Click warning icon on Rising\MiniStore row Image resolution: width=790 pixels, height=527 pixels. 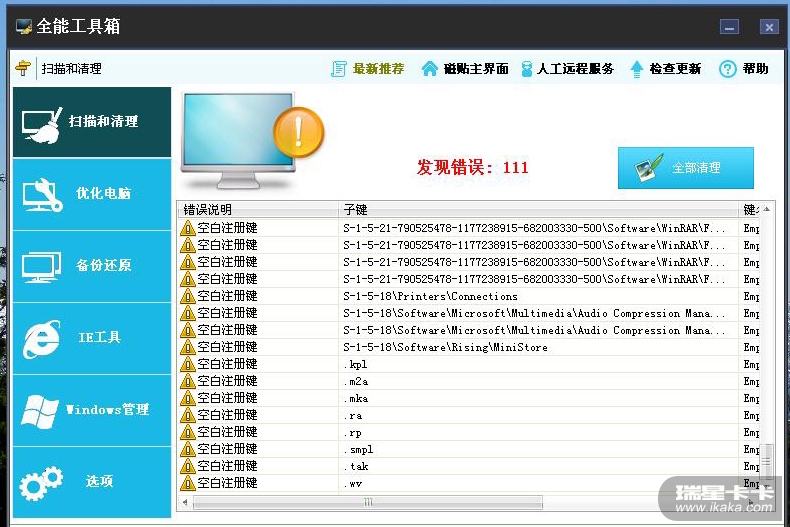pos(187,347)
